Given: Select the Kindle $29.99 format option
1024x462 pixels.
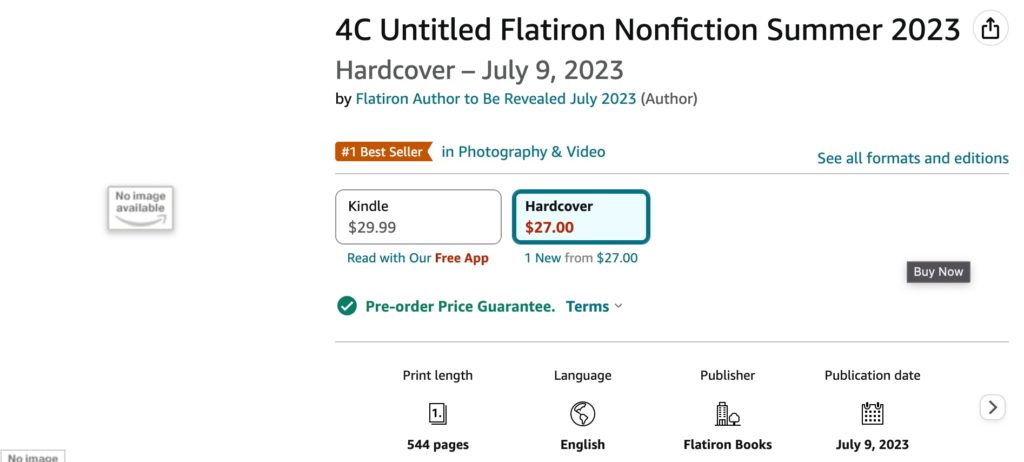Looking at the screenshot, I should tap(418, 217).
